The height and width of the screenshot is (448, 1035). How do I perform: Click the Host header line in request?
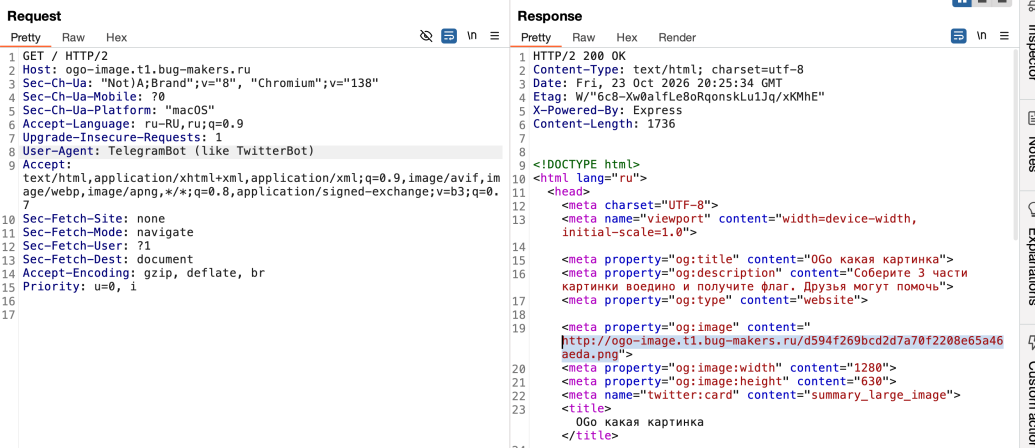[137, 69]
